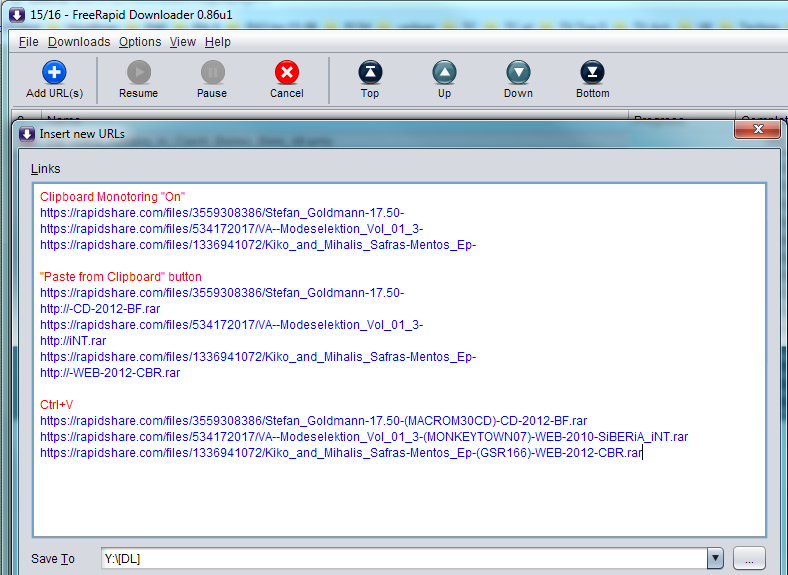The width and height of the screenshot is (788, 575).
Task: Click the Up arrow toolbar icon
Action: [x=444, y=72]
